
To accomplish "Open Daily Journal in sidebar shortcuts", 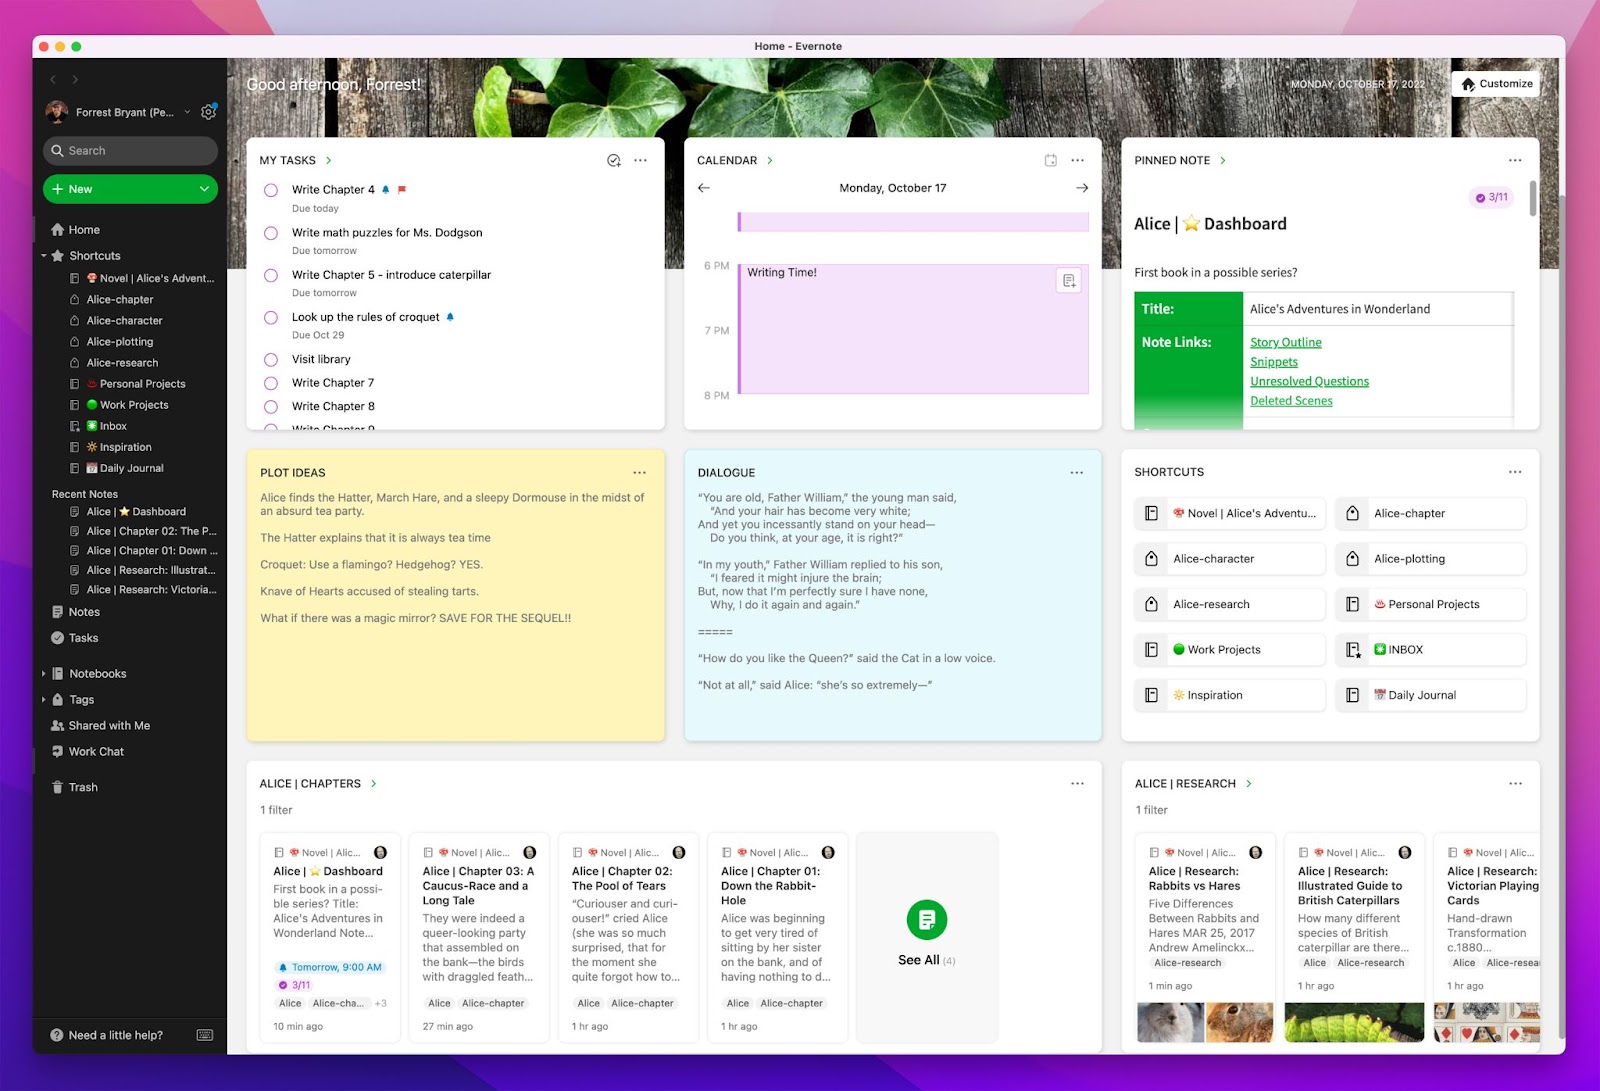I will click(131, 468).
